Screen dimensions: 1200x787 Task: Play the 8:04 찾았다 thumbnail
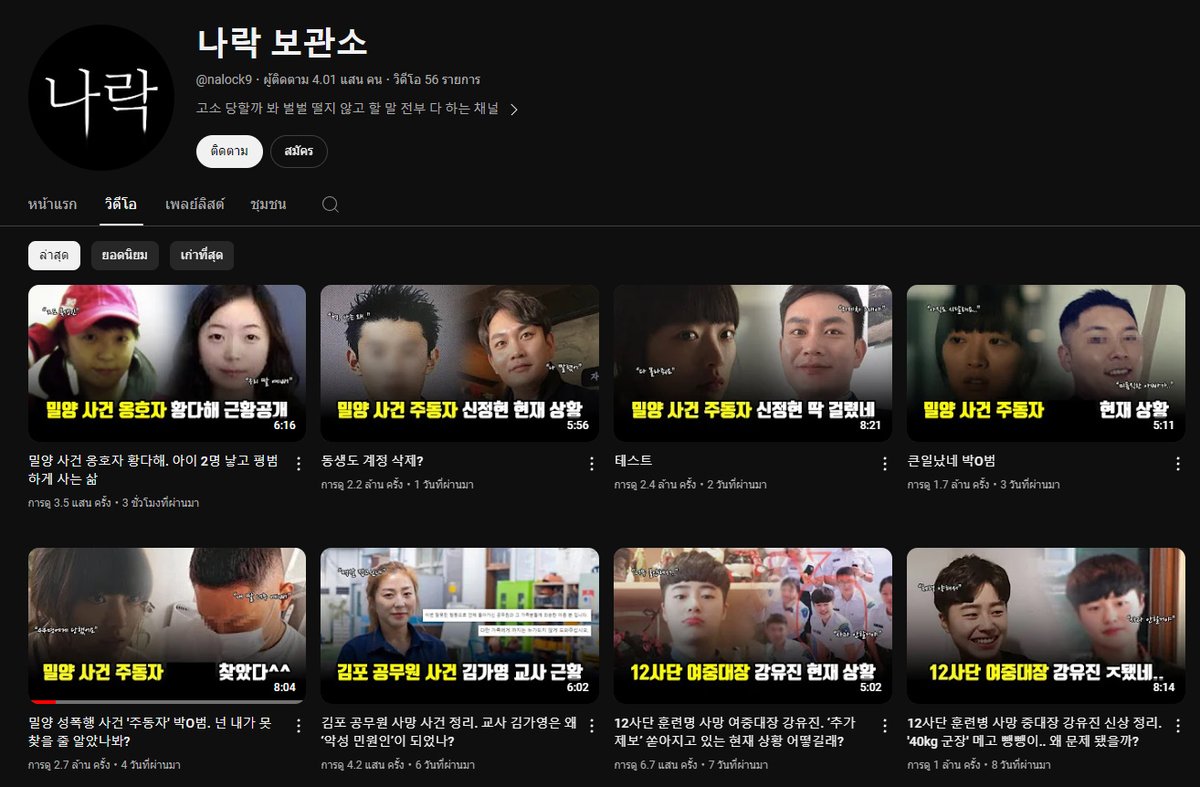coord(167,625)
